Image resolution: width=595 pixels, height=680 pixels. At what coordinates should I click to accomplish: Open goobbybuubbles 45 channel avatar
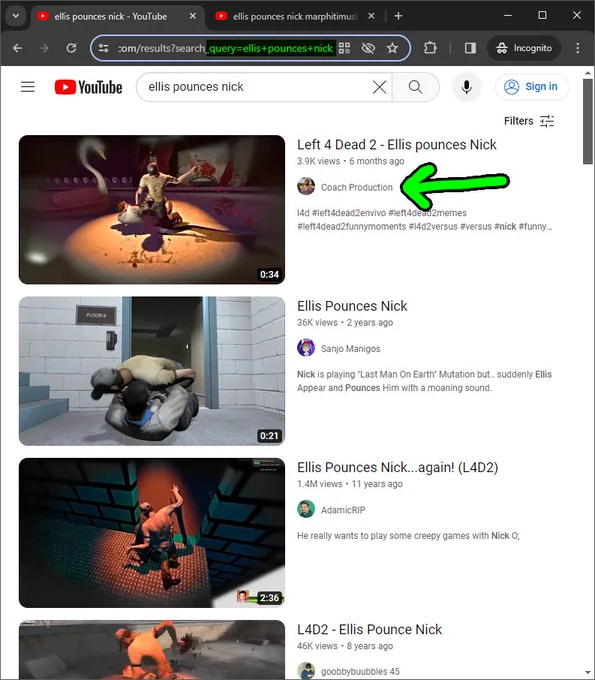[306, 671]
